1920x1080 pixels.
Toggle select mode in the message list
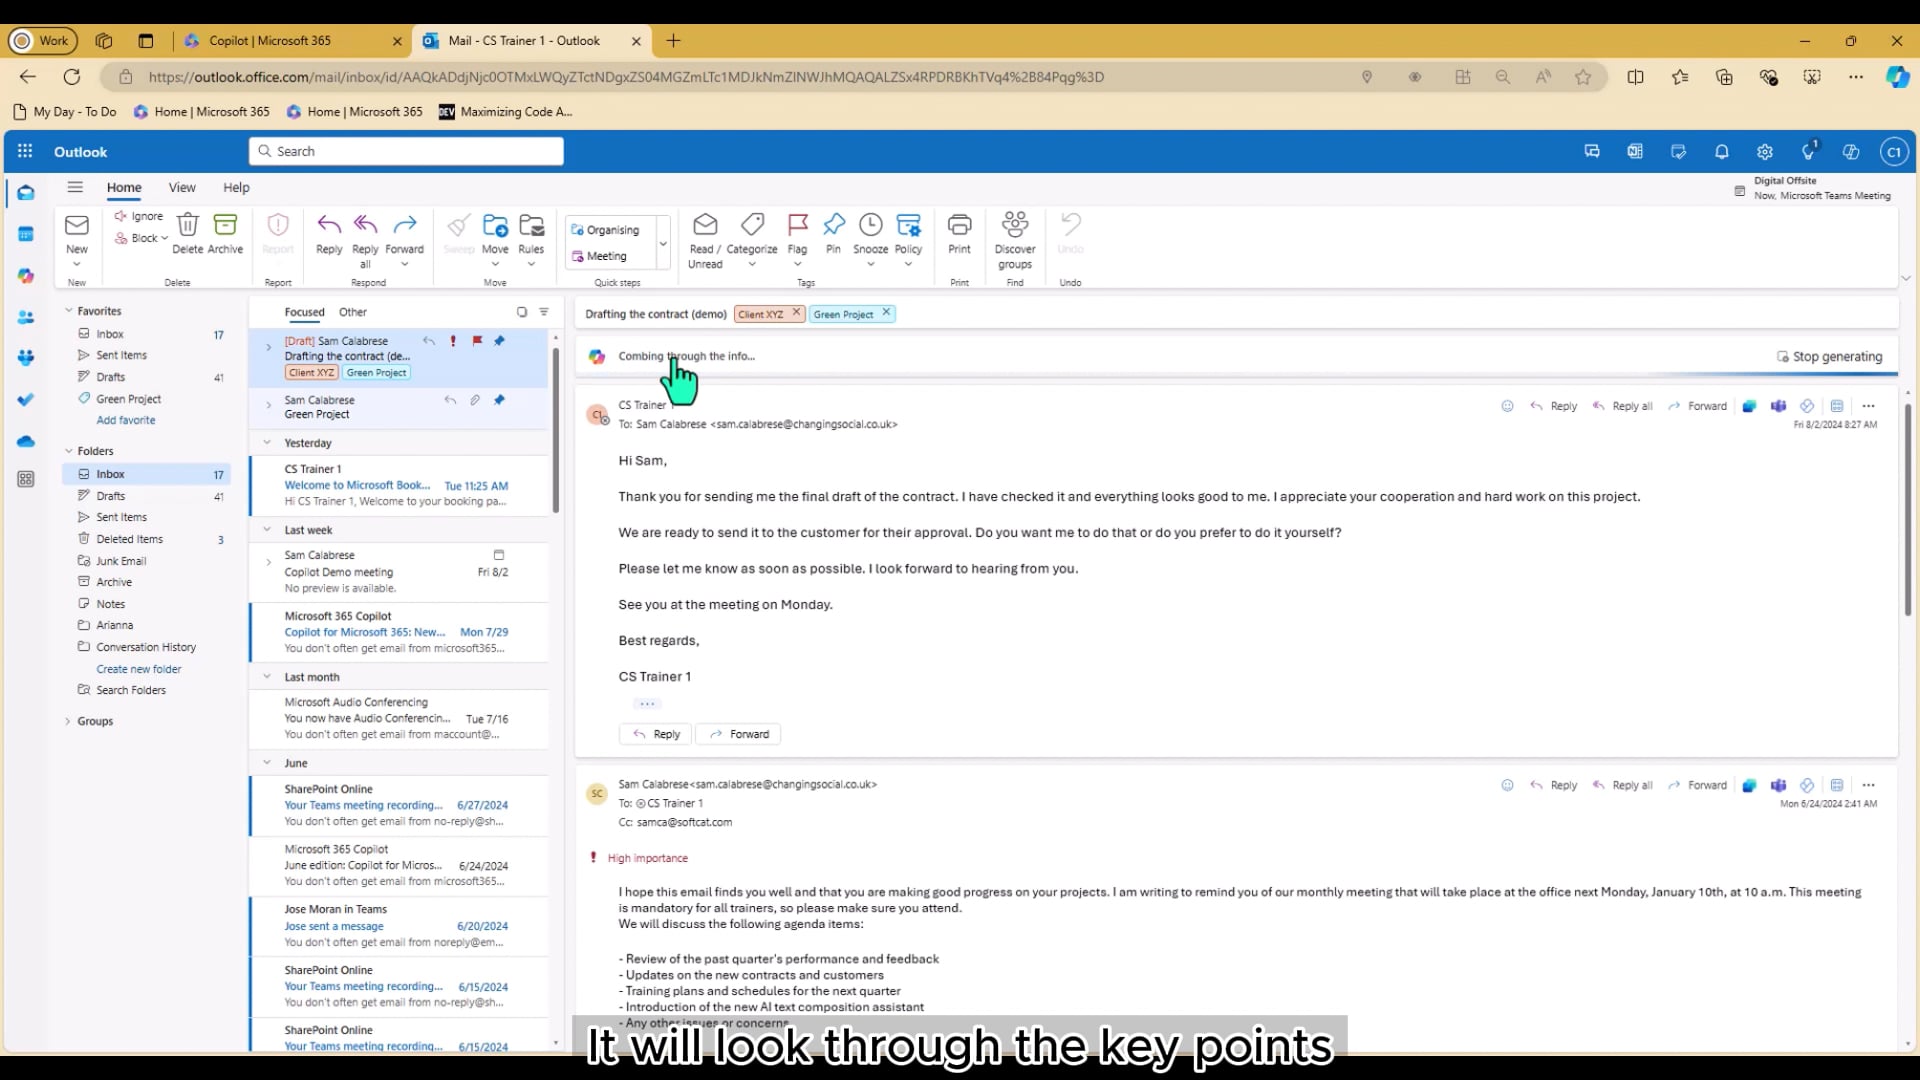point(521,312)
